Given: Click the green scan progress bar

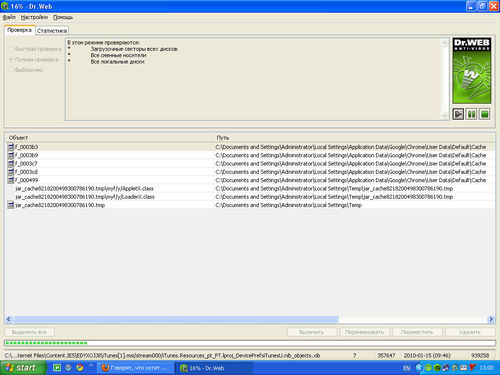Looking at the screenshot, I should (x=250, y=343).
